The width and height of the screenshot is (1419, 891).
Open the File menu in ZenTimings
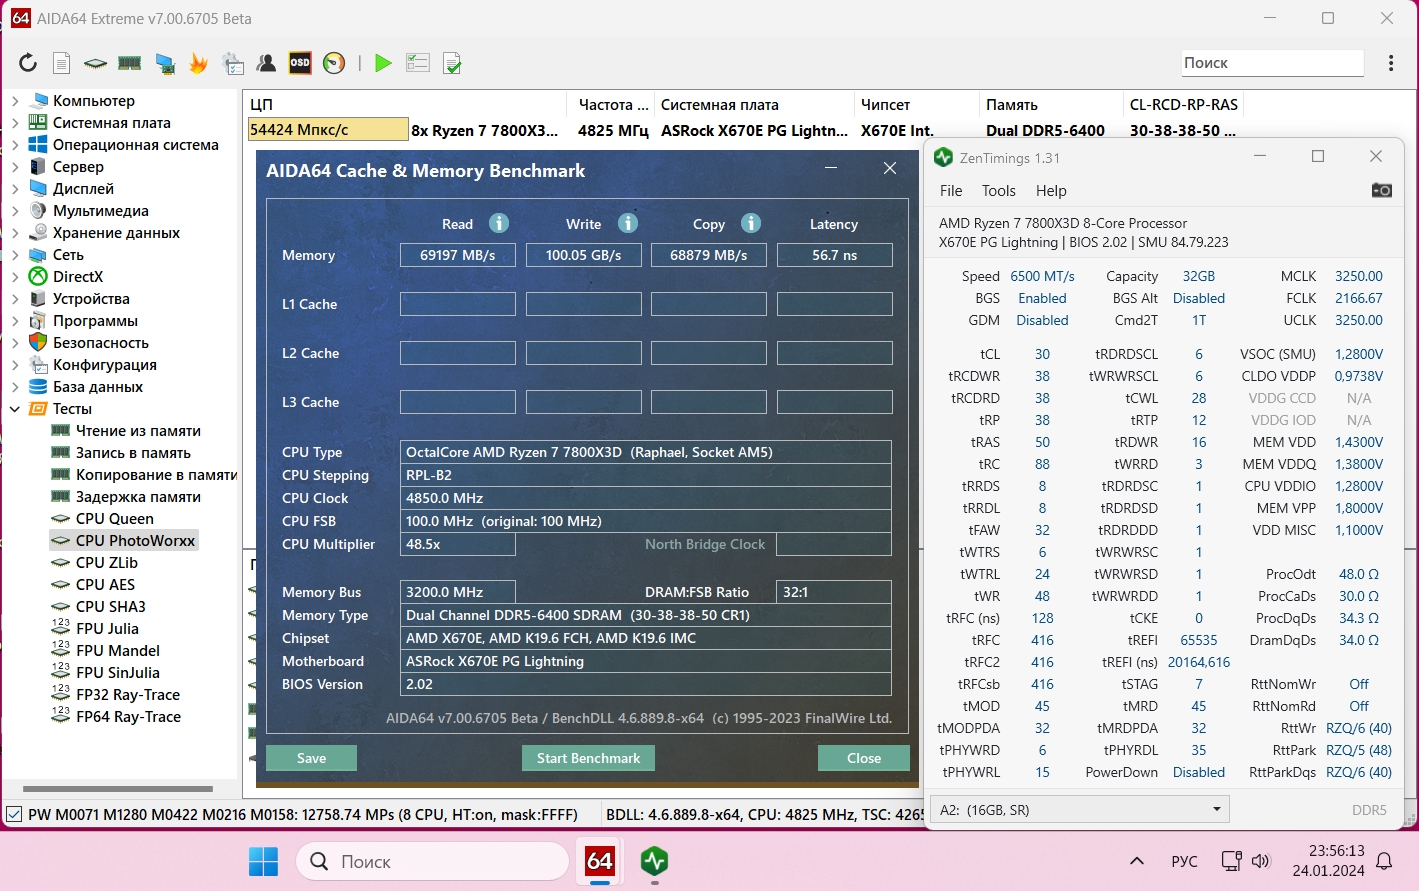click(951, 190)
